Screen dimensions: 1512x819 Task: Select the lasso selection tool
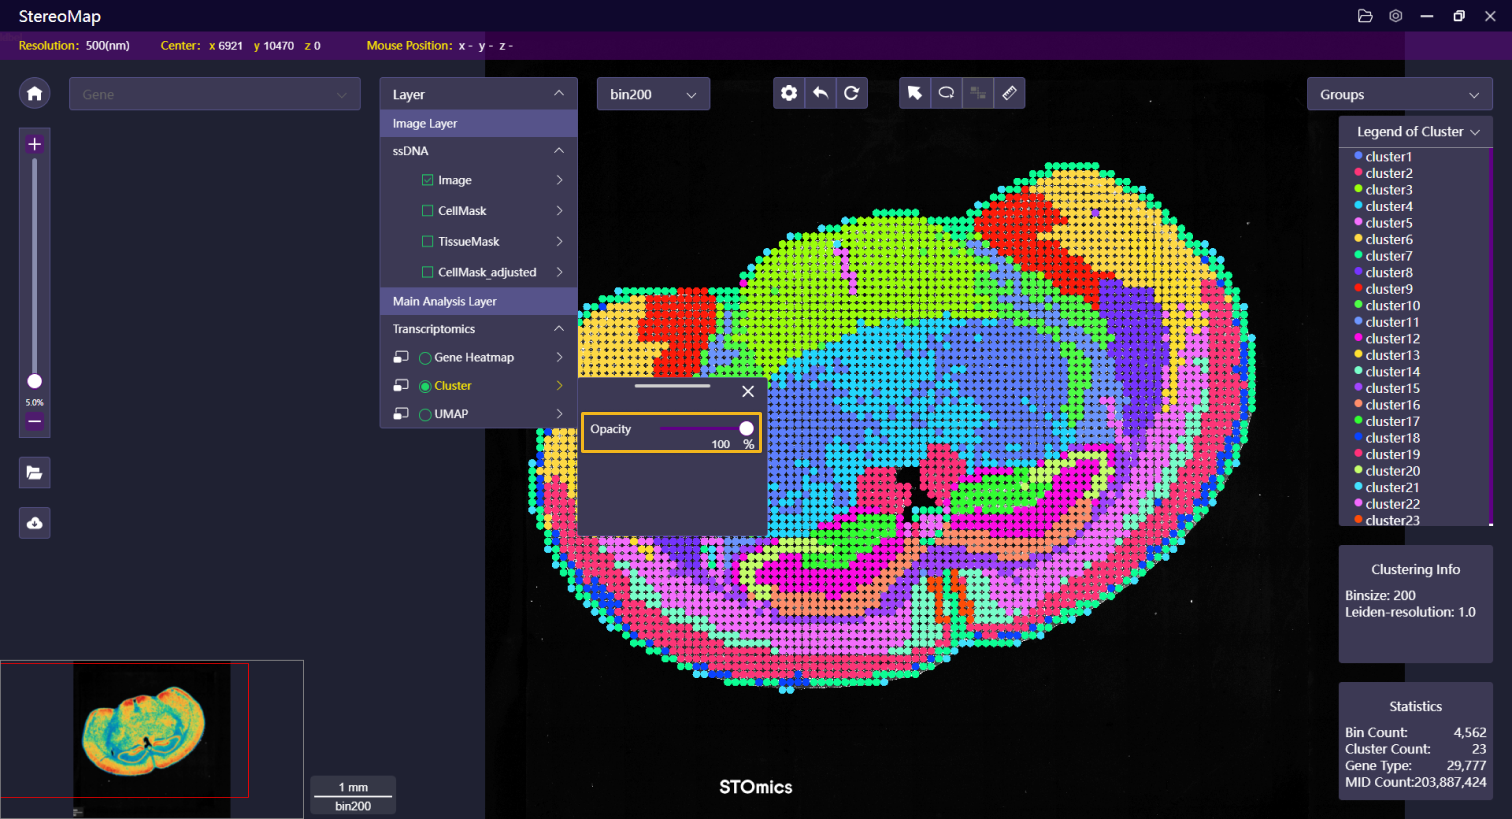pyautogui.click(x=946, y=93)
